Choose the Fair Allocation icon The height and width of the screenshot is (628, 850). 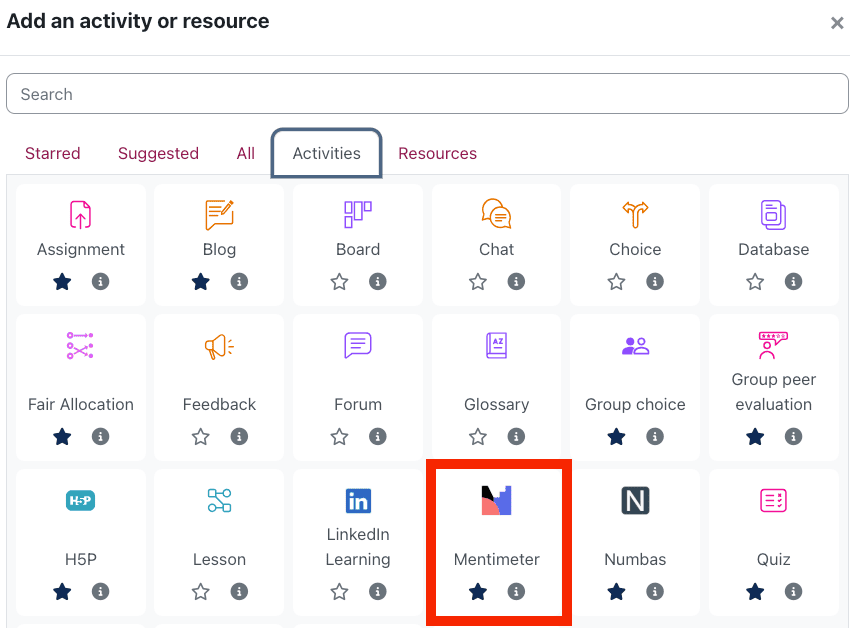click(x=80, y=345)
